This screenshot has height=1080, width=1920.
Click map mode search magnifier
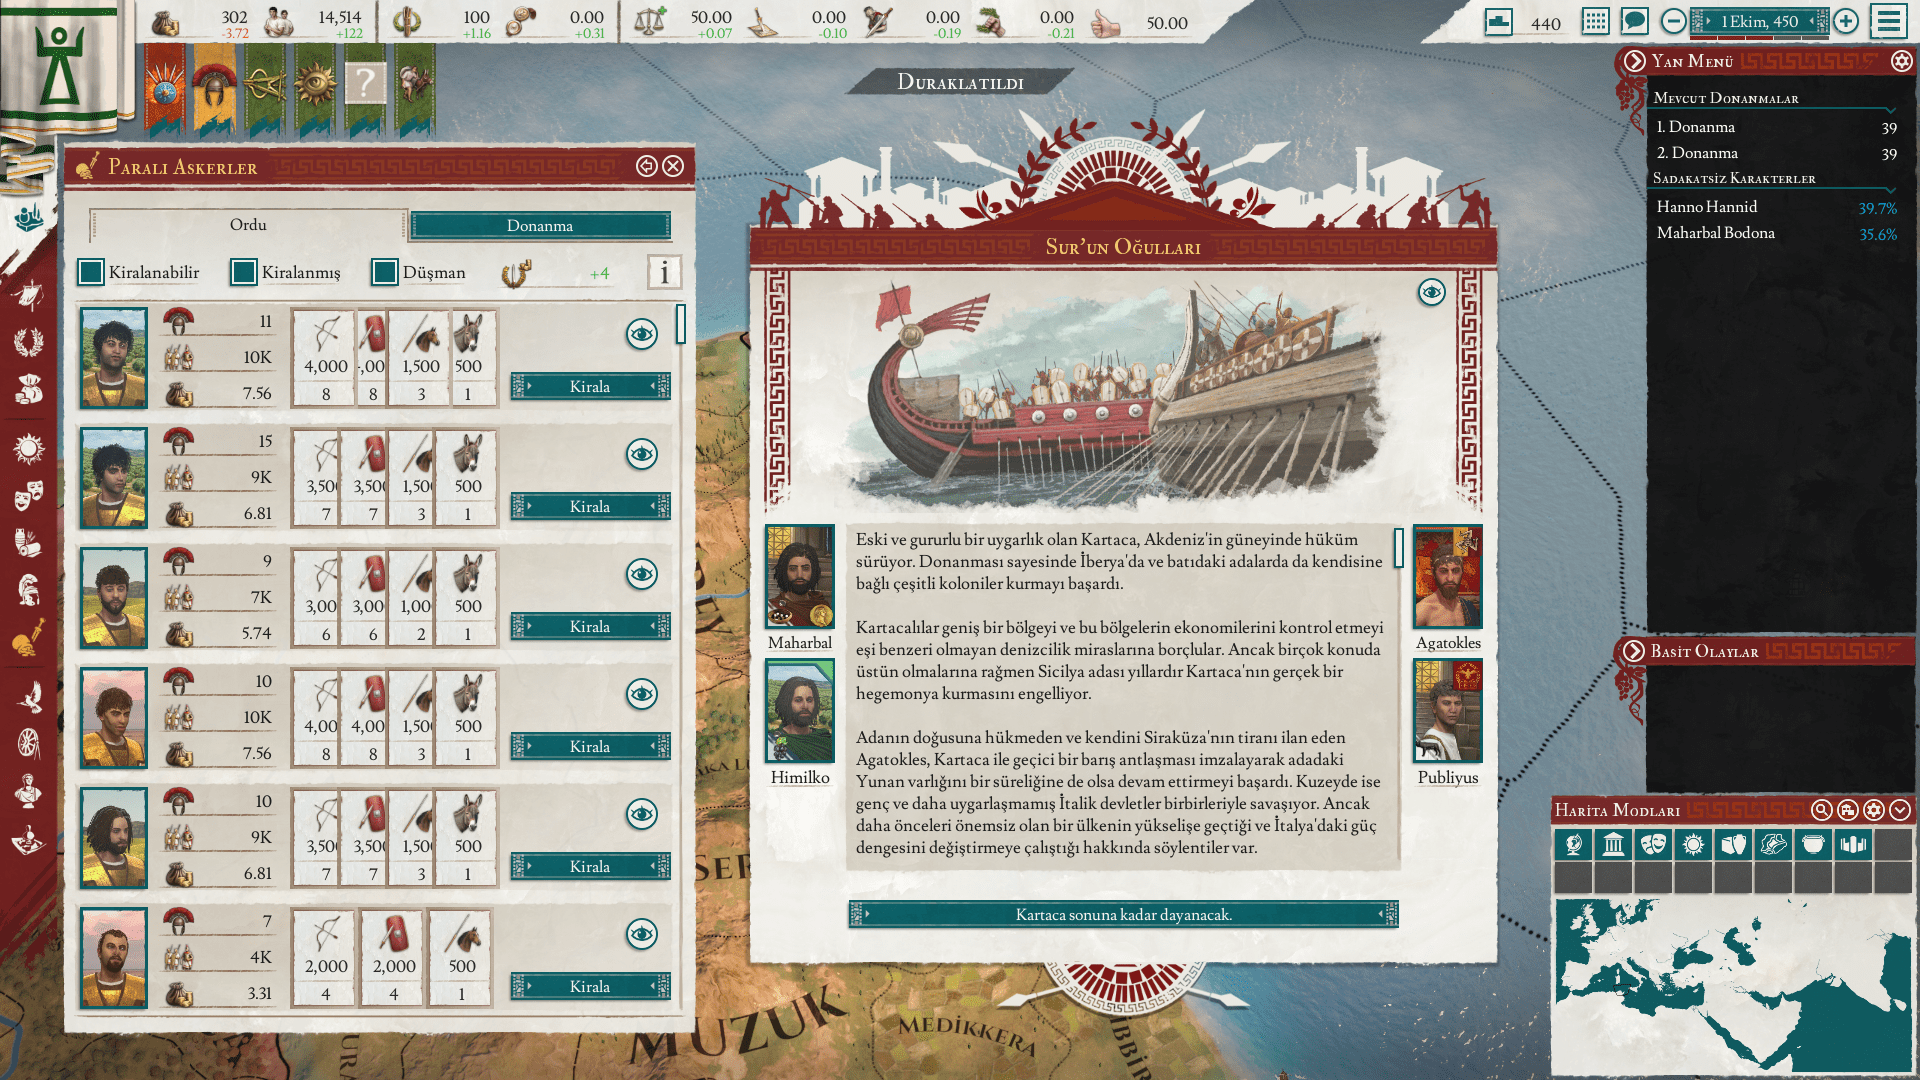(1821, 810)
